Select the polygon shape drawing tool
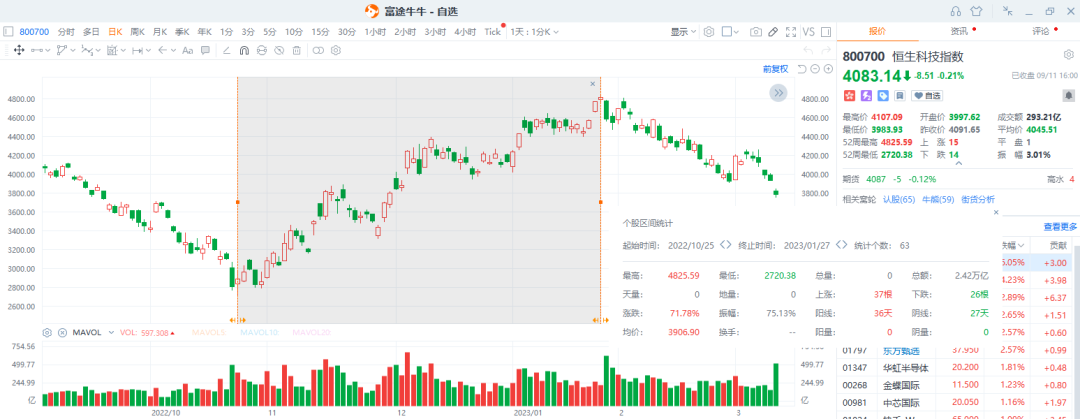The width and height of the screenshot is (1080, 419). coord(62,50)
